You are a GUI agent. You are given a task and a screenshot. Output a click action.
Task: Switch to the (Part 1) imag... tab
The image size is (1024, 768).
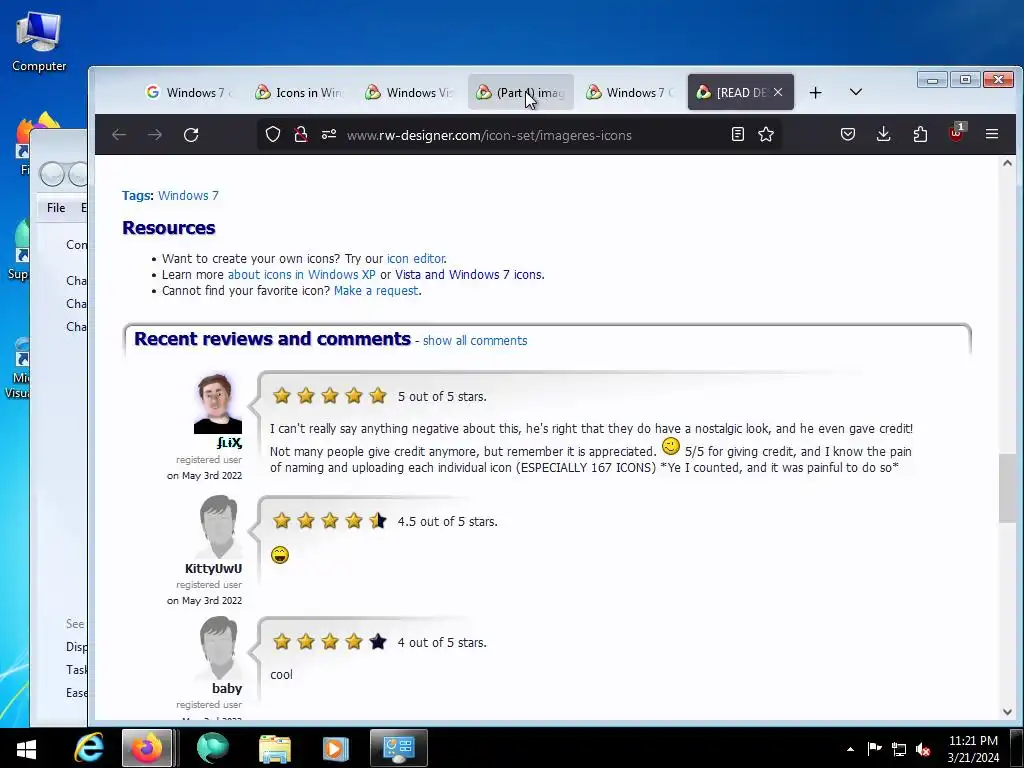pyautogui.click(x=520, y=92)
